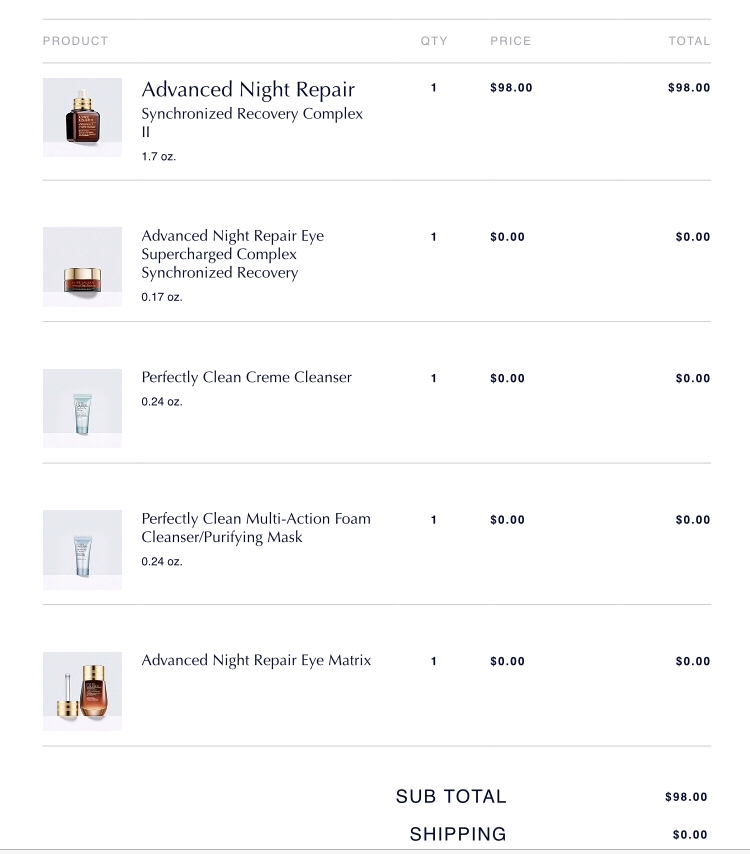Viewport: 750px width, 854px height.
Task: Click the 1.7 oz. size text
Action: click(158, 156)
